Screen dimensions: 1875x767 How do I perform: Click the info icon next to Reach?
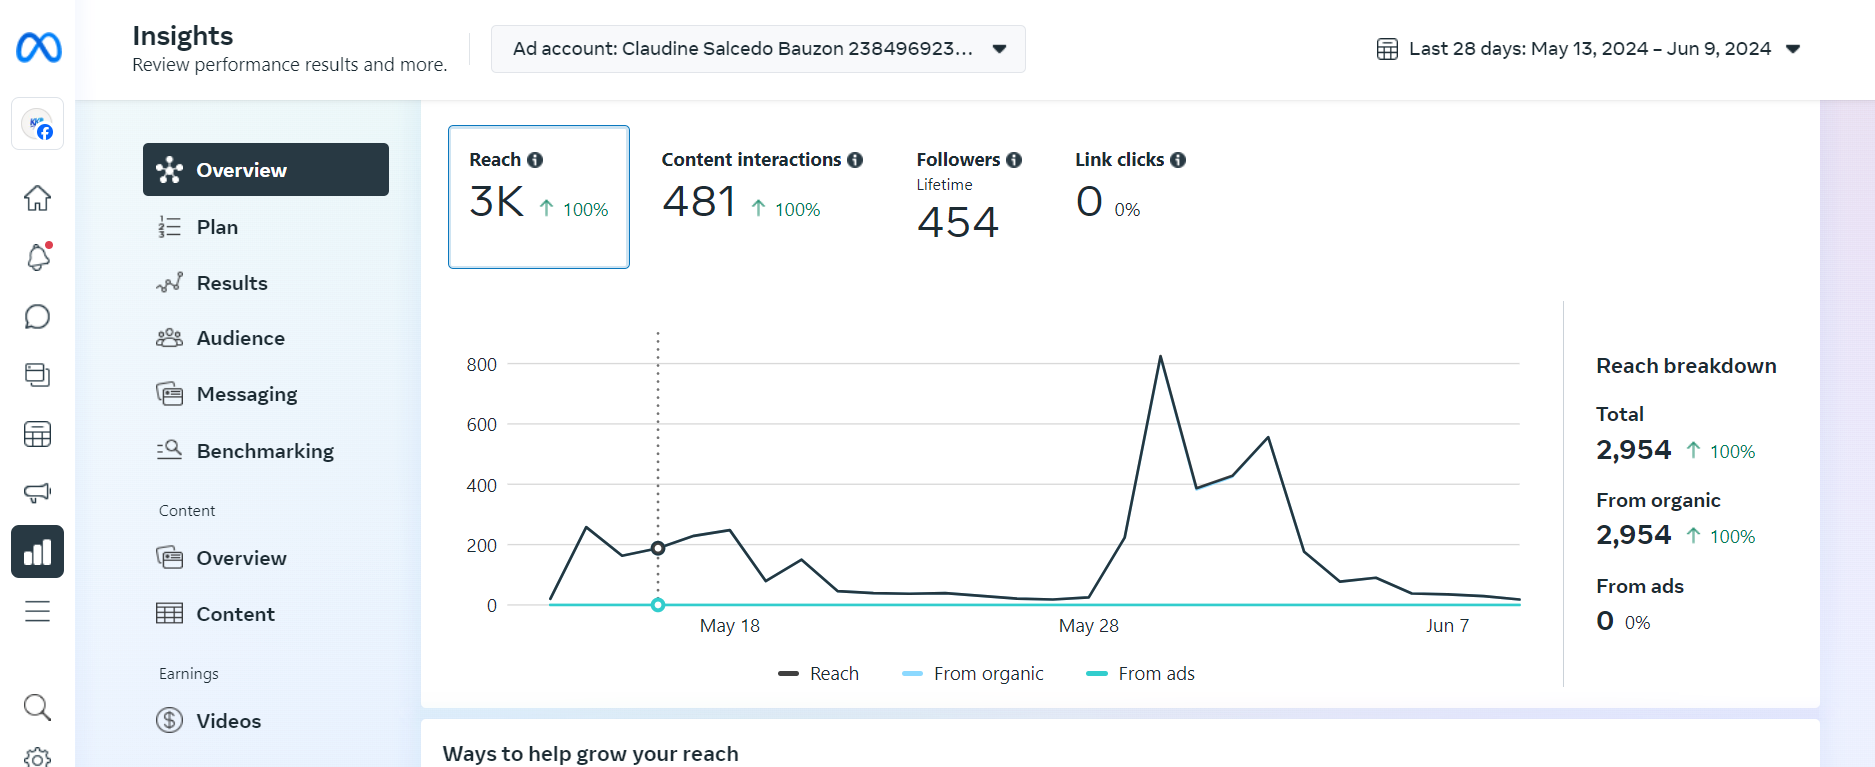[x=535, y=160]
